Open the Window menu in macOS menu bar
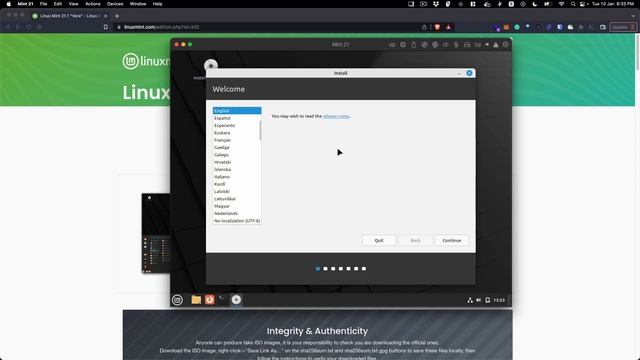 tap(138, 4)
